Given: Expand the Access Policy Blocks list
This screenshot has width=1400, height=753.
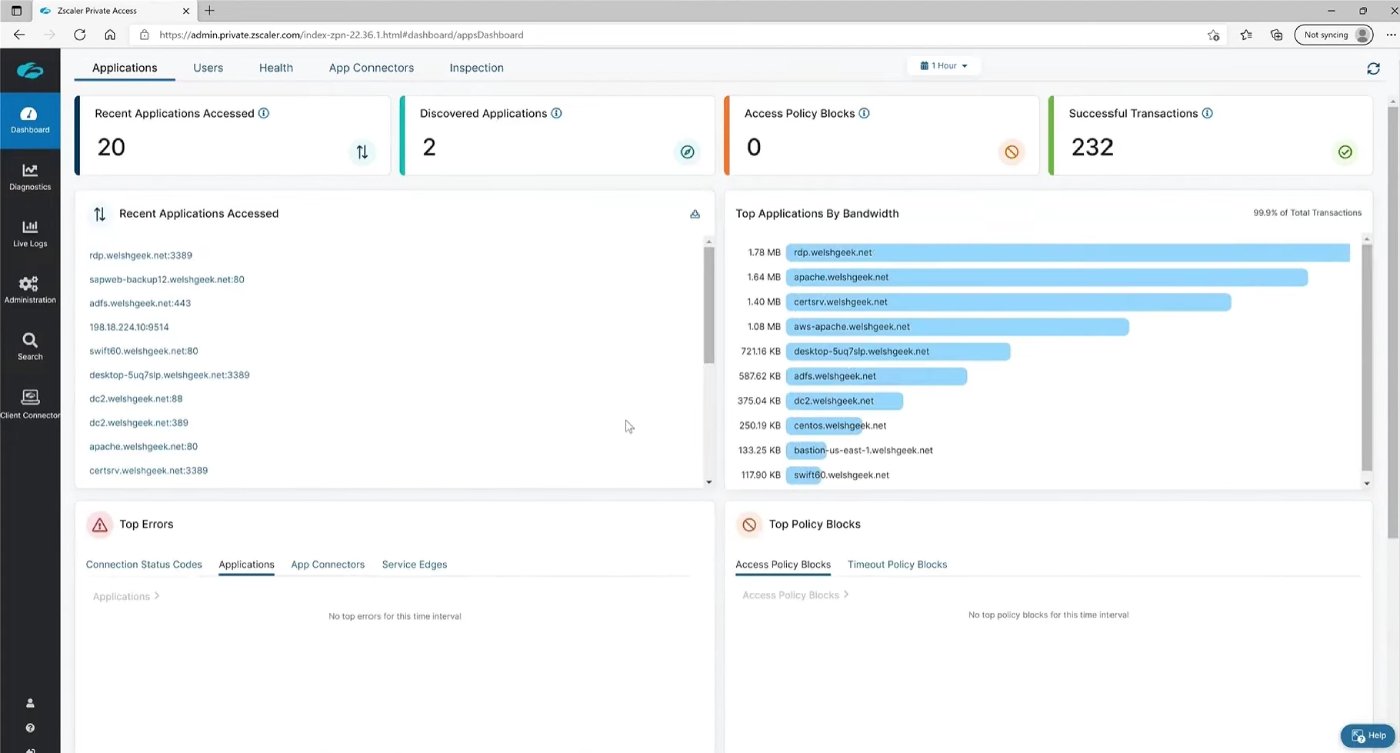Looking at the screenshot, I should 795,594.
